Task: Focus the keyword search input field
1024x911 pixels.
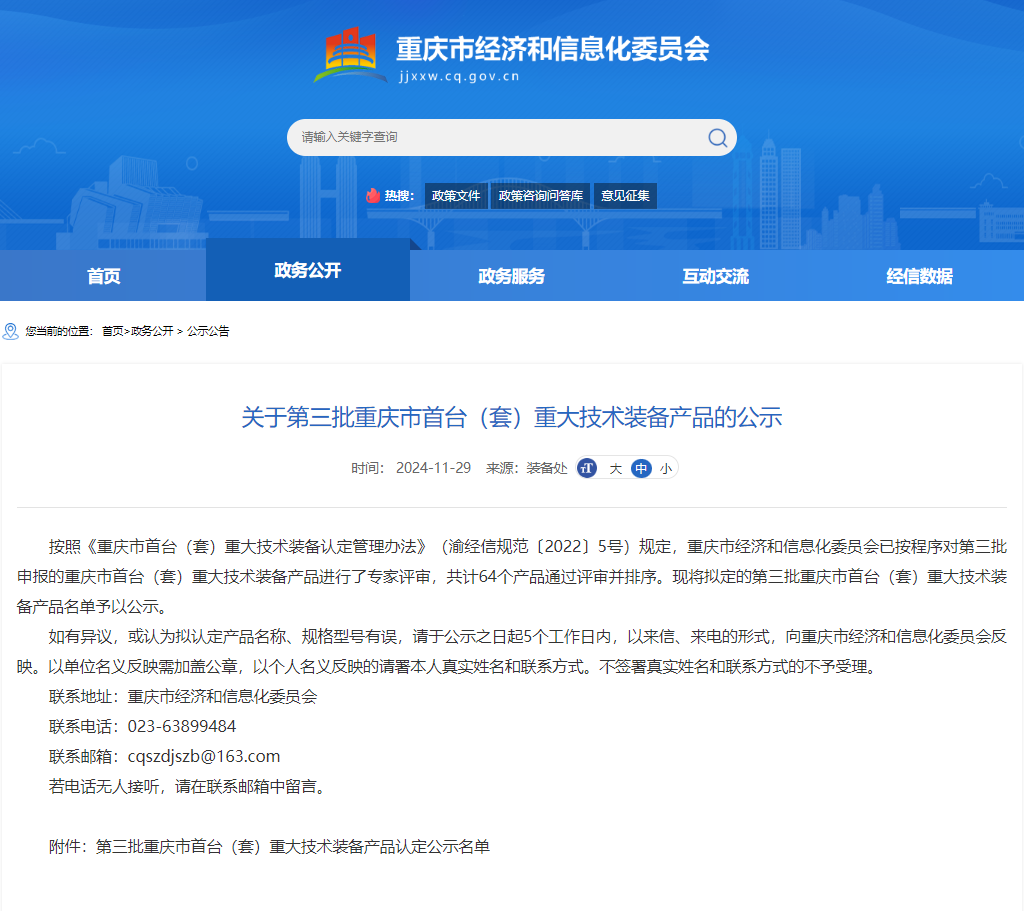Action: [x=490, y=137]
